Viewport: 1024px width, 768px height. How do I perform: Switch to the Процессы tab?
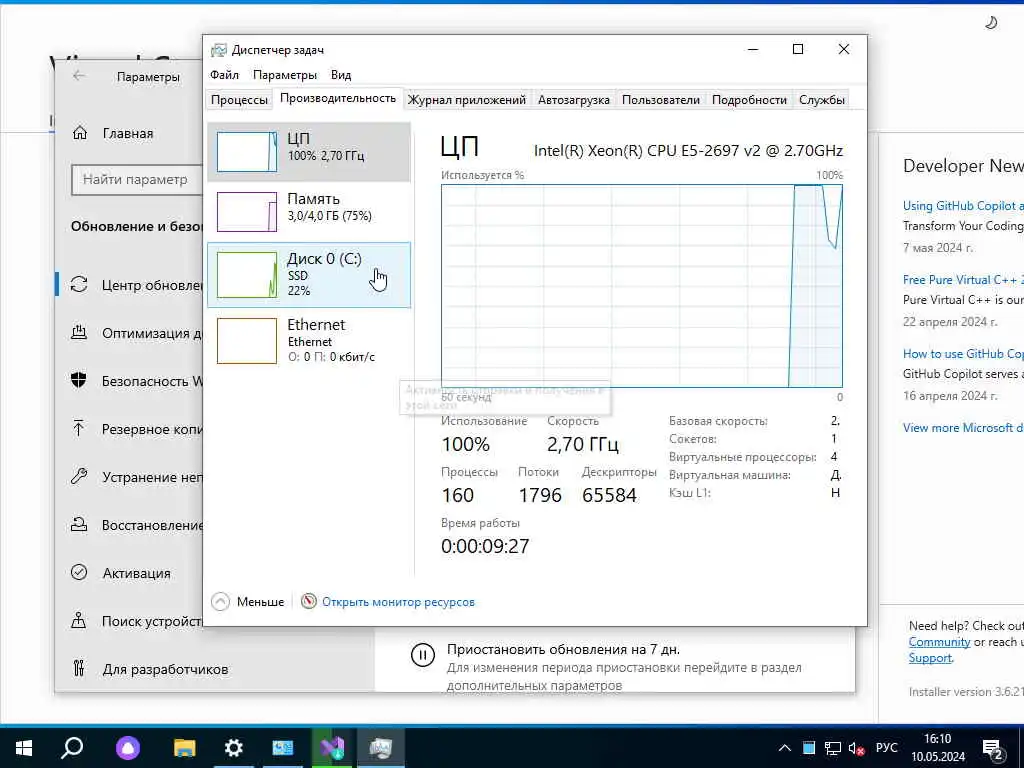[x=239, y=100]
